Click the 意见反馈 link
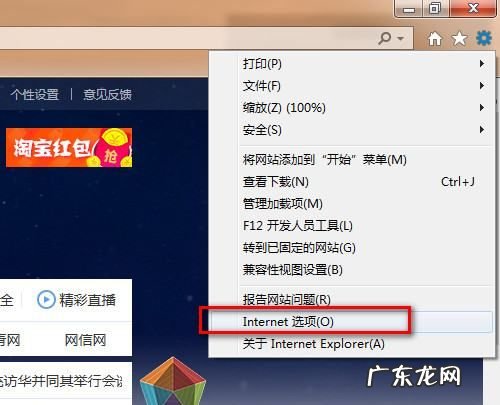500x405 pixels. click(107, 94)
